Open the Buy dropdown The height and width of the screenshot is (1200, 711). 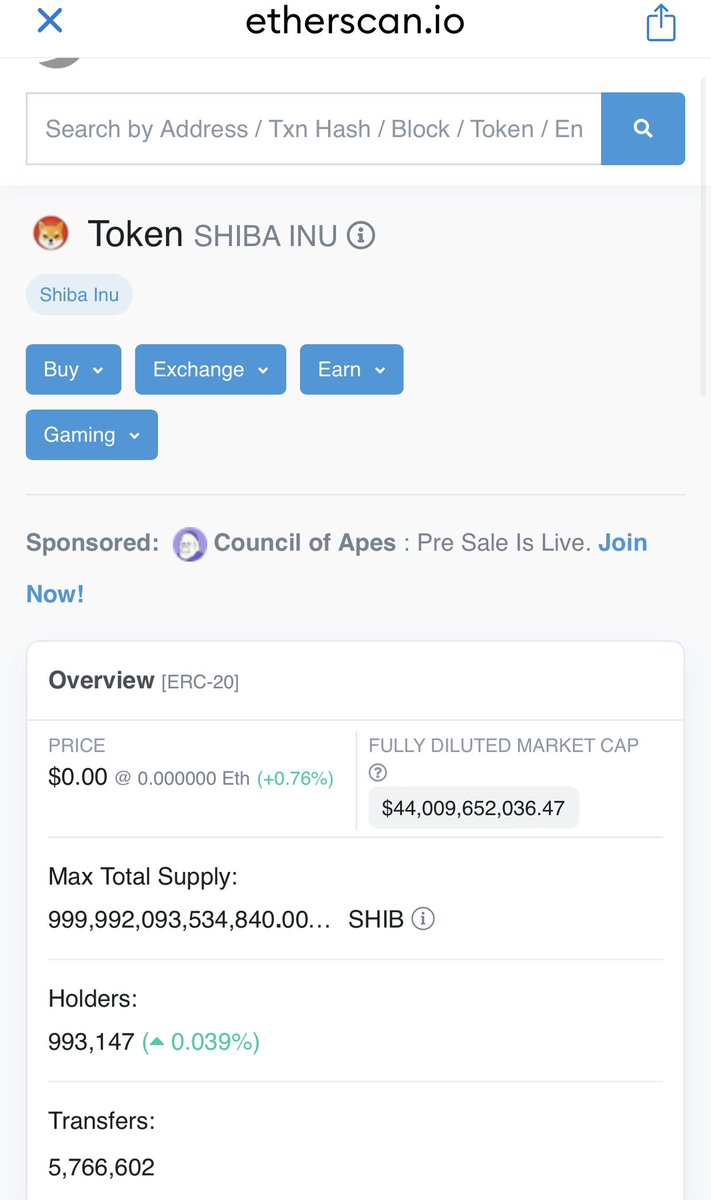click(x=73, y=369)
